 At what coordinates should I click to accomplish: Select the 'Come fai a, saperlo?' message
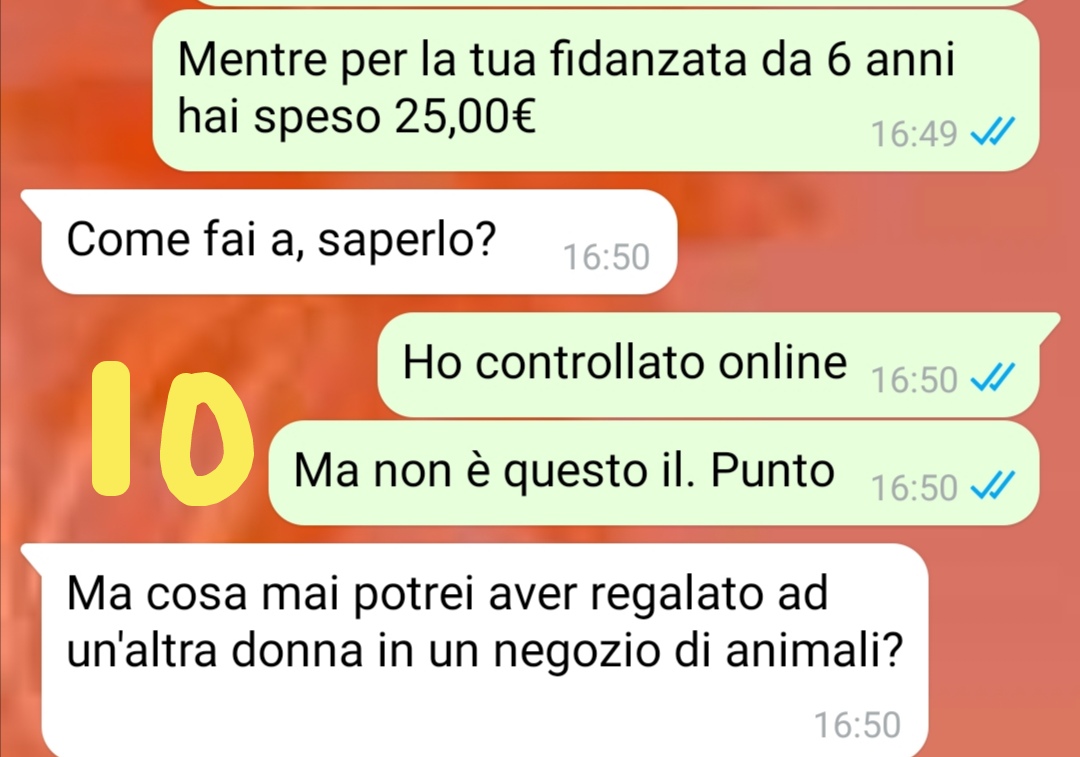[x=359, y=242]
